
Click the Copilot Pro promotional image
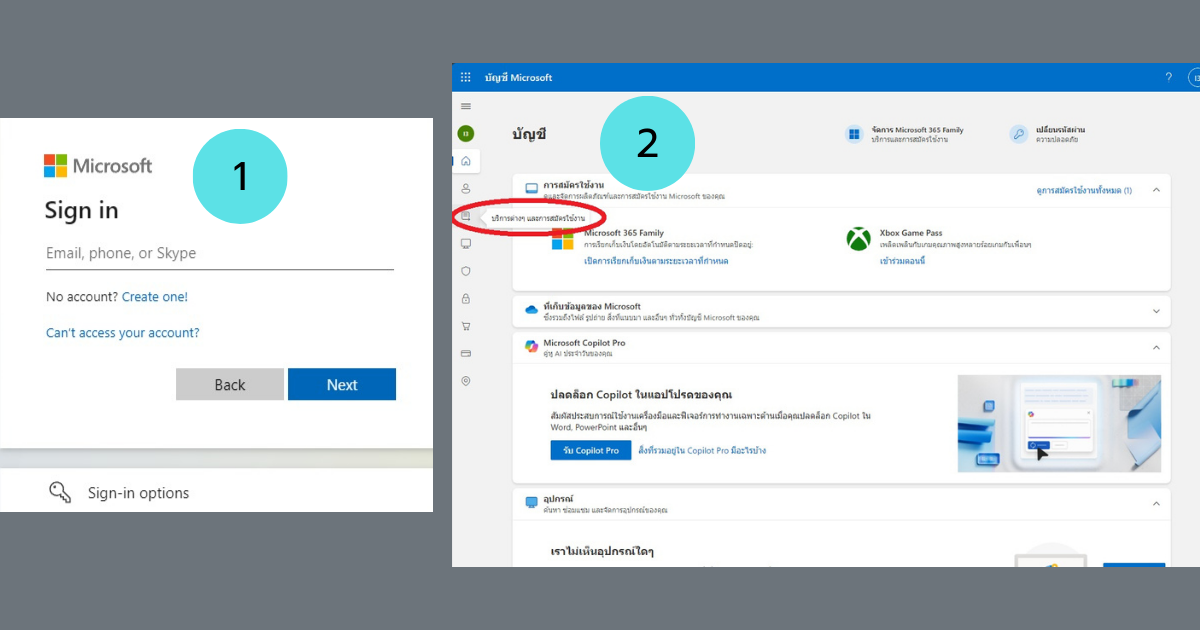(1059, 424)
